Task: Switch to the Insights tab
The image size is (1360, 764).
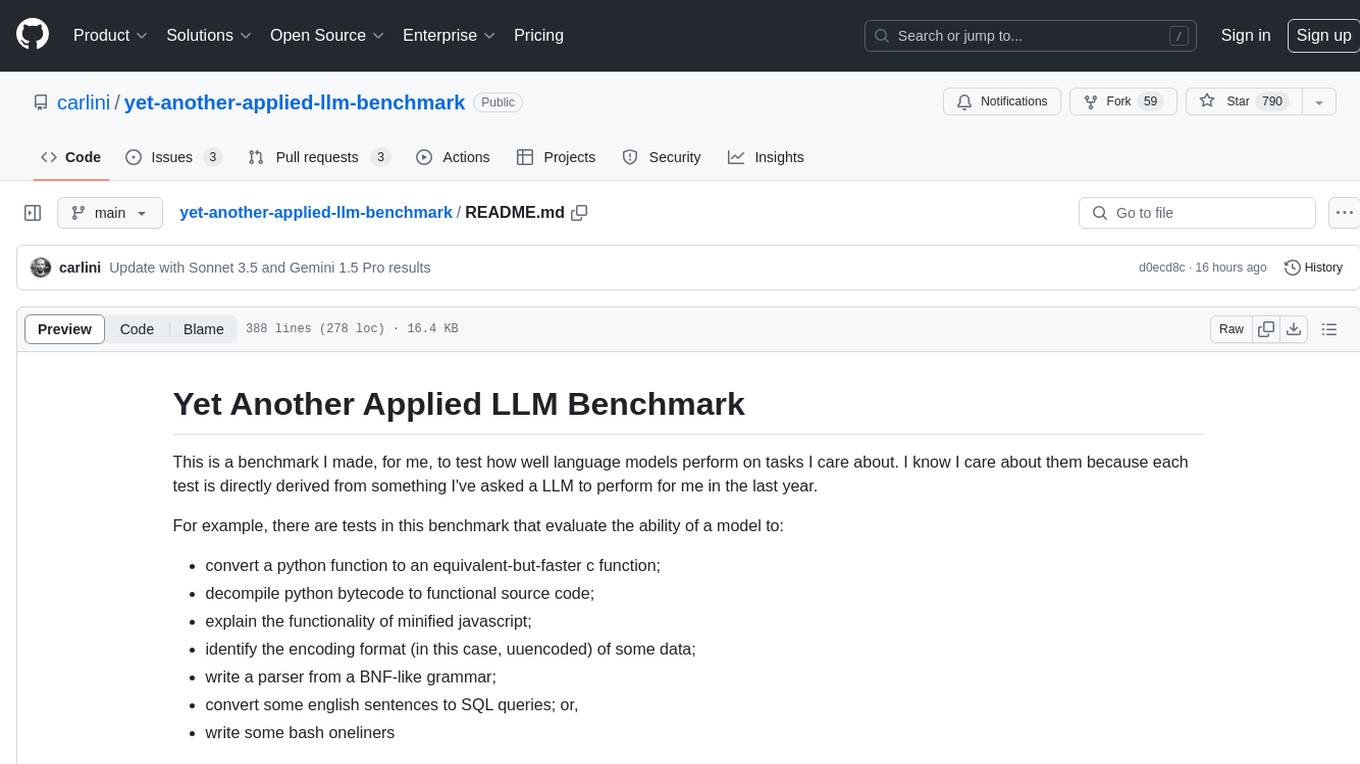Action: (766, 157)
